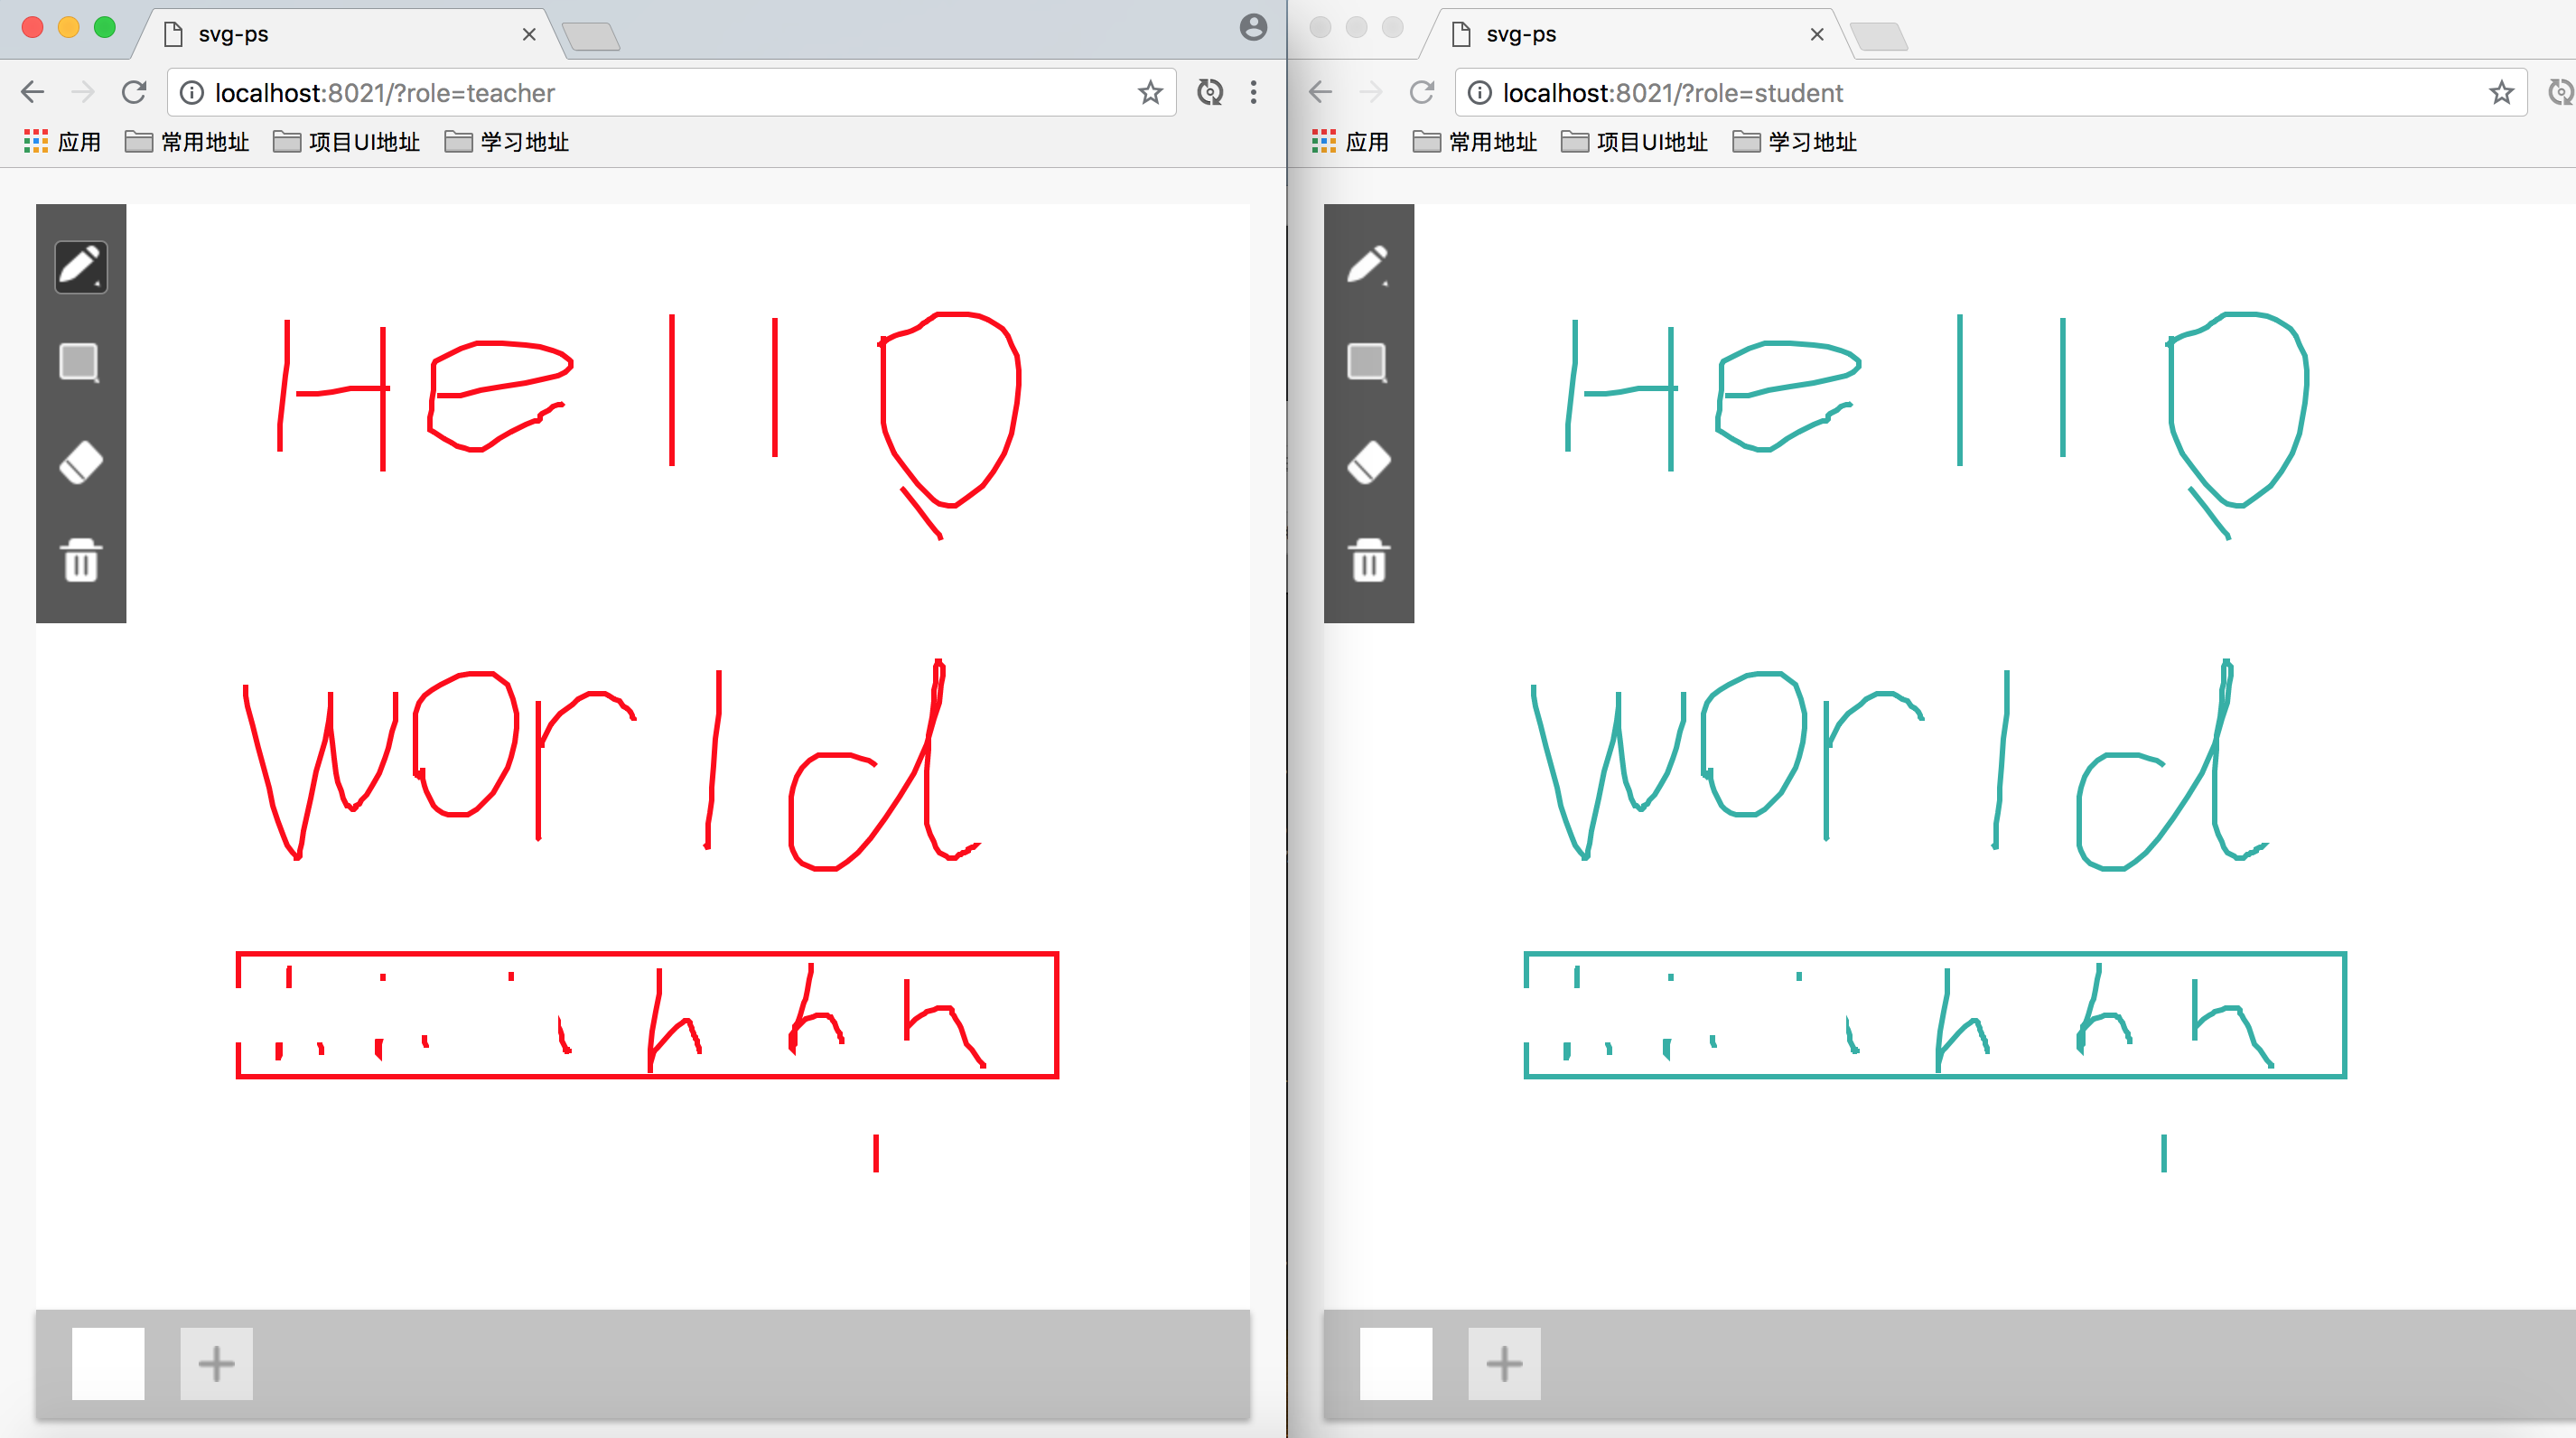Open 常用地址 bookmark folder in teacher window
The width and height of the screenshot is (2576, 1438).
(187, 142)
